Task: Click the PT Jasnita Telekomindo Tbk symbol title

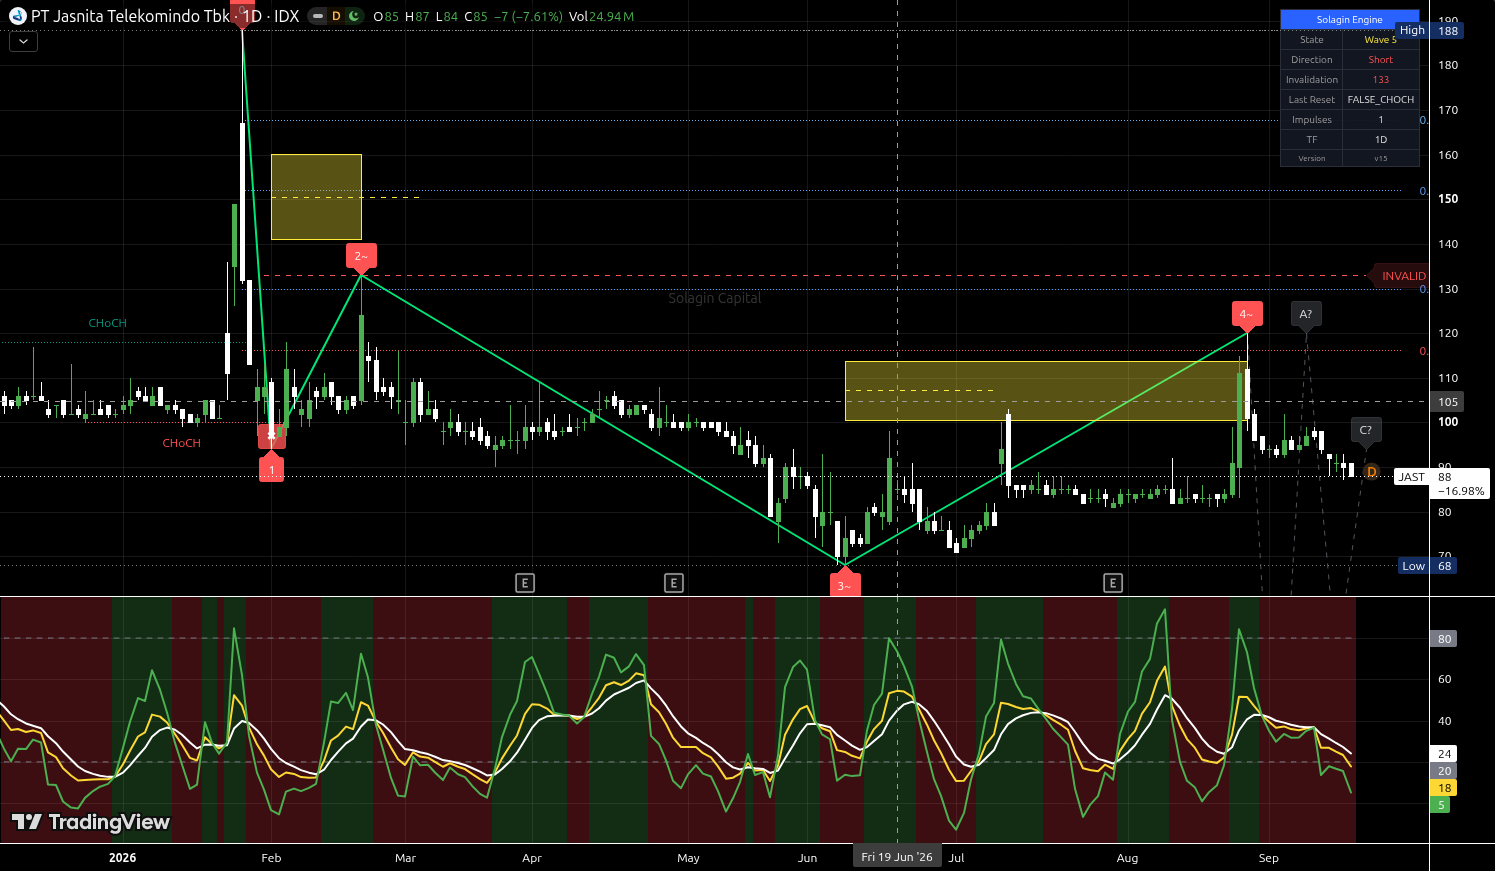Action: 130,16
